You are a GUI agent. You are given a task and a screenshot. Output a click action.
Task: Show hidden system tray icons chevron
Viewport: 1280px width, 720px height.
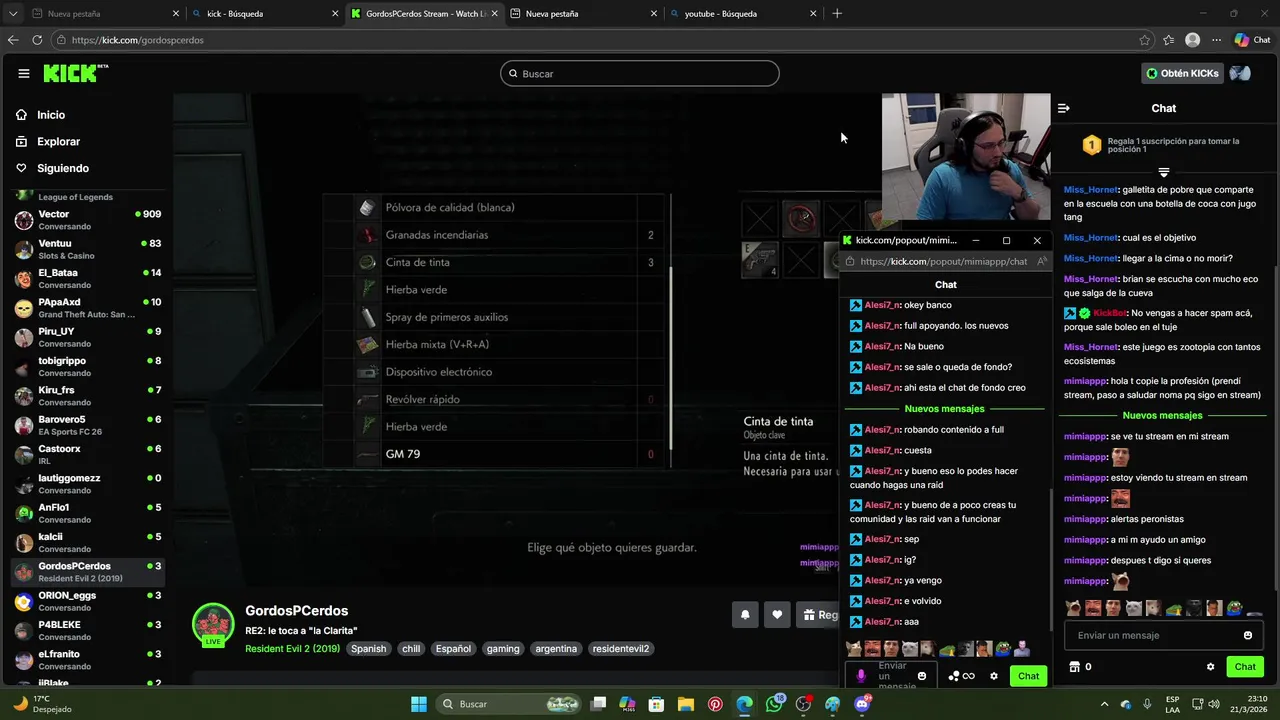pyautogui.click(x=1104, y=704)
